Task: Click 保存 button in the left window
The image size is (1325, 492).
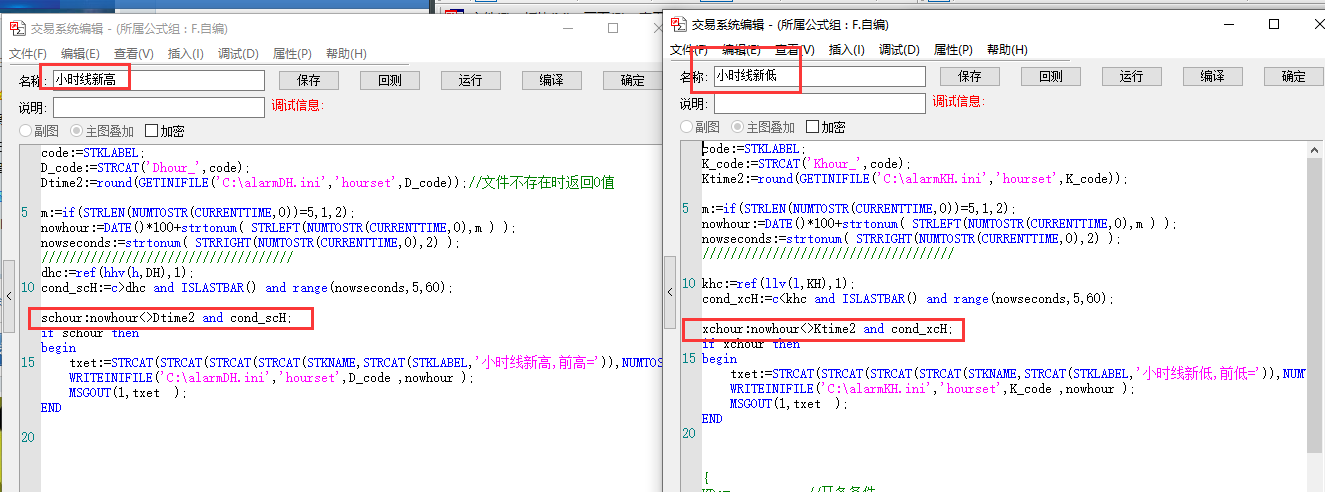Action: [x=309, y=80]
